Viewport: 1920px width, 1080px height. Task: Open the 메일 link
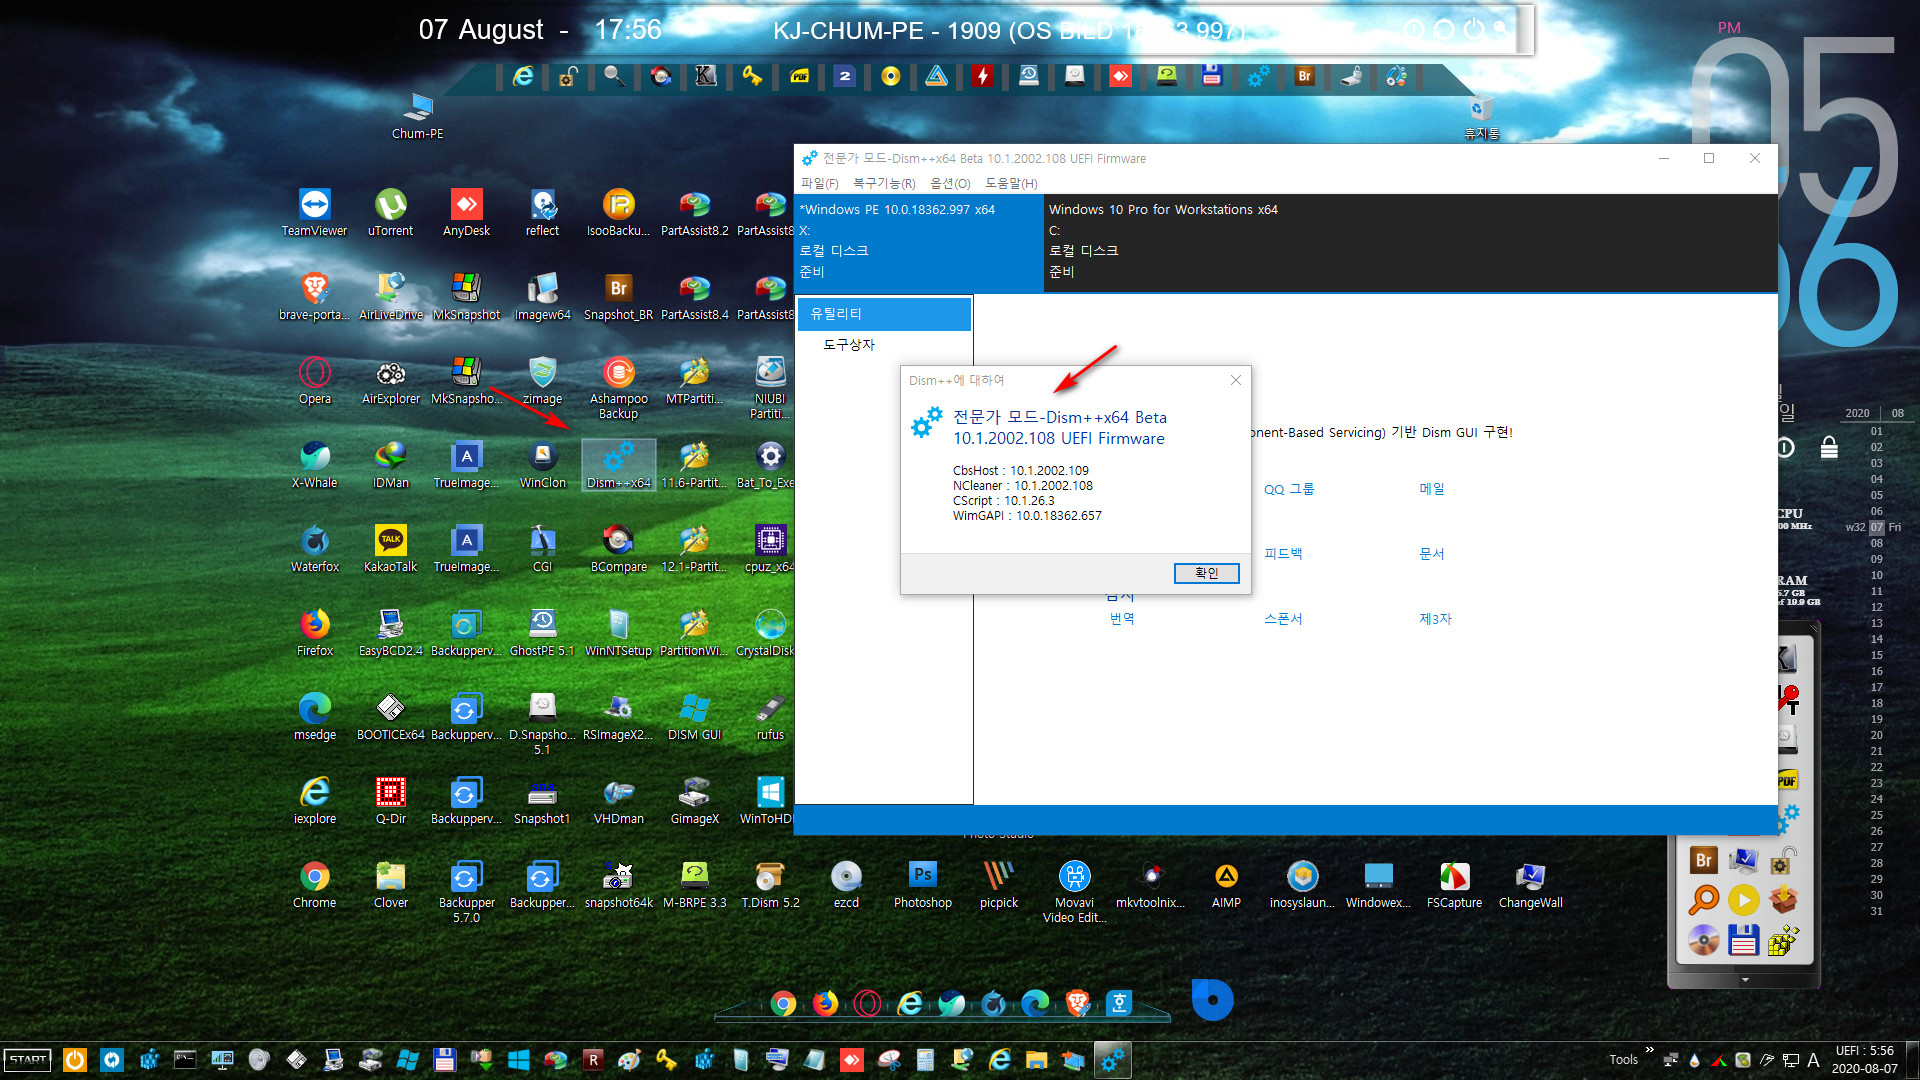1431,489
